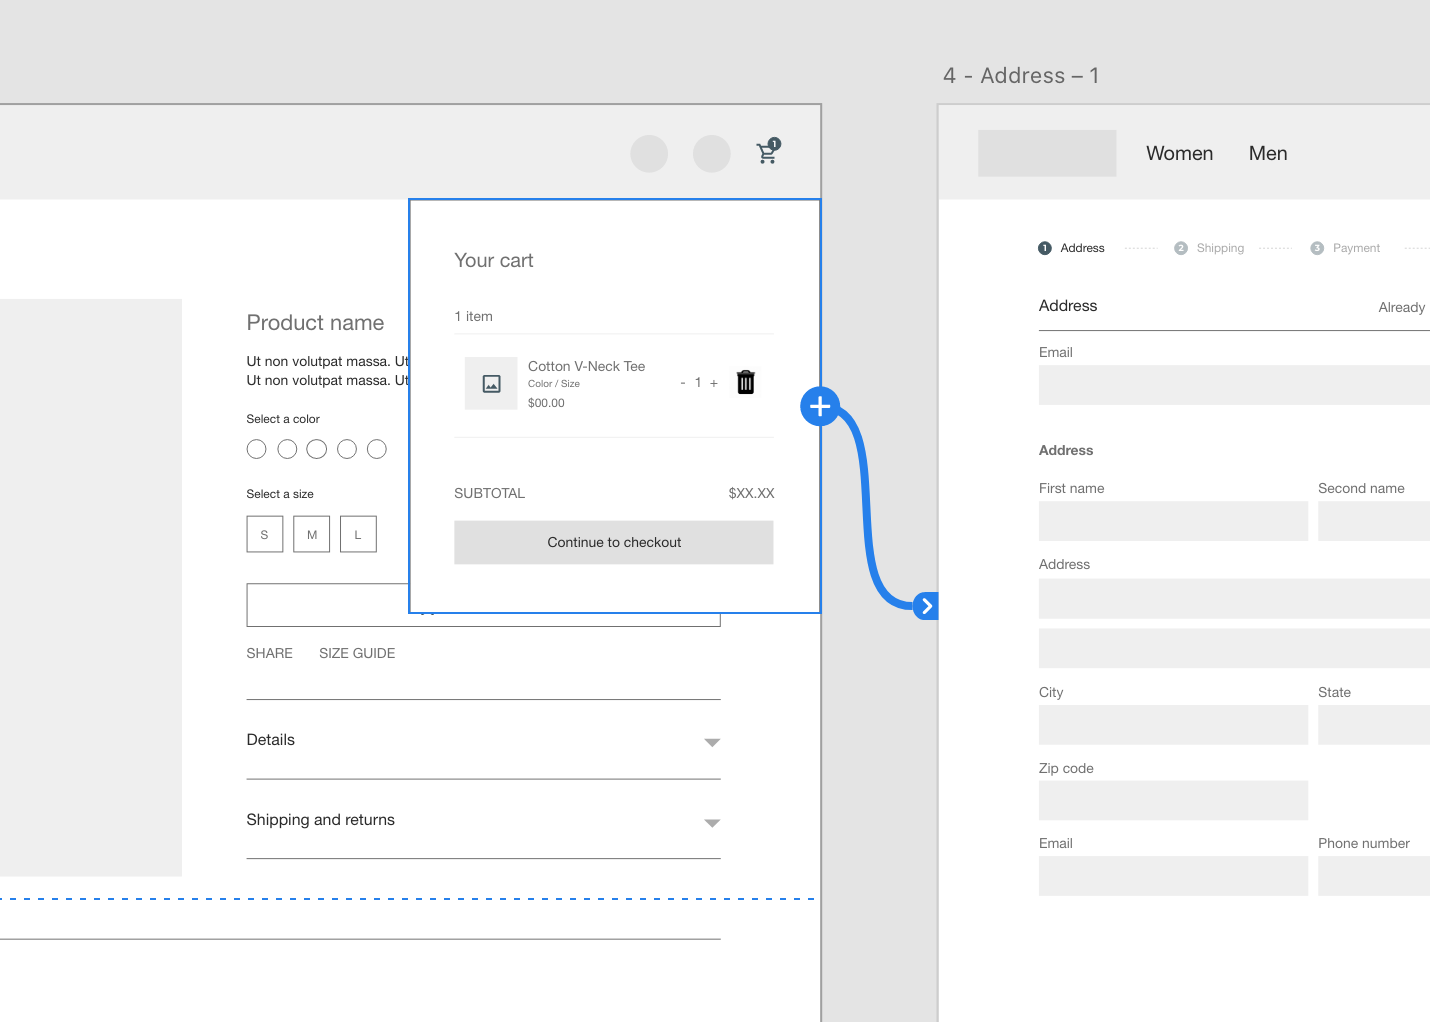Decrease cart item quantity with minus sign

click(683, 383)
